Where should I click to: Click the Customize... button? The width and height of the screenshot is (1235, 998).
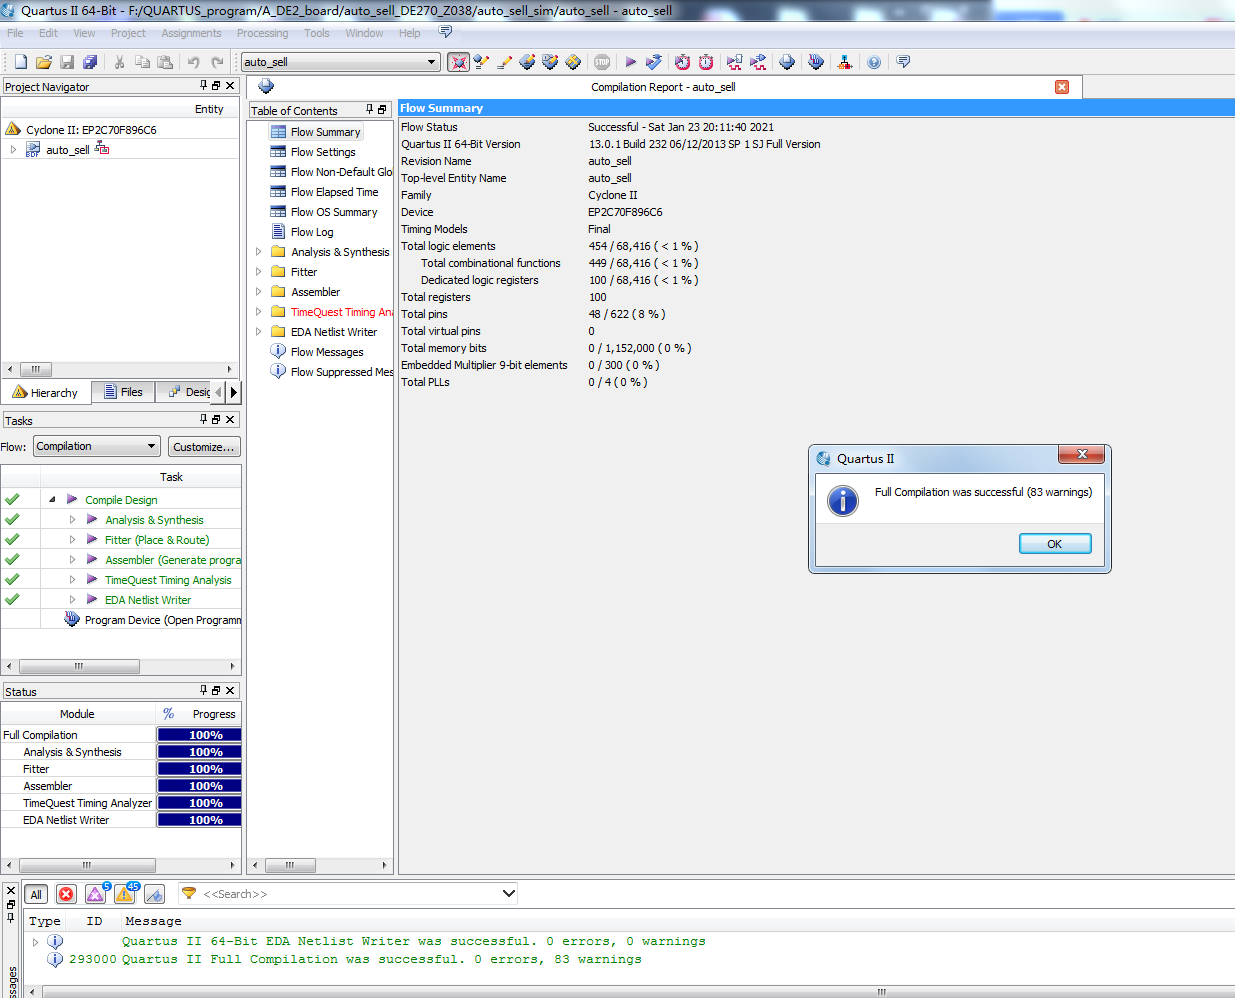[203, 447]
